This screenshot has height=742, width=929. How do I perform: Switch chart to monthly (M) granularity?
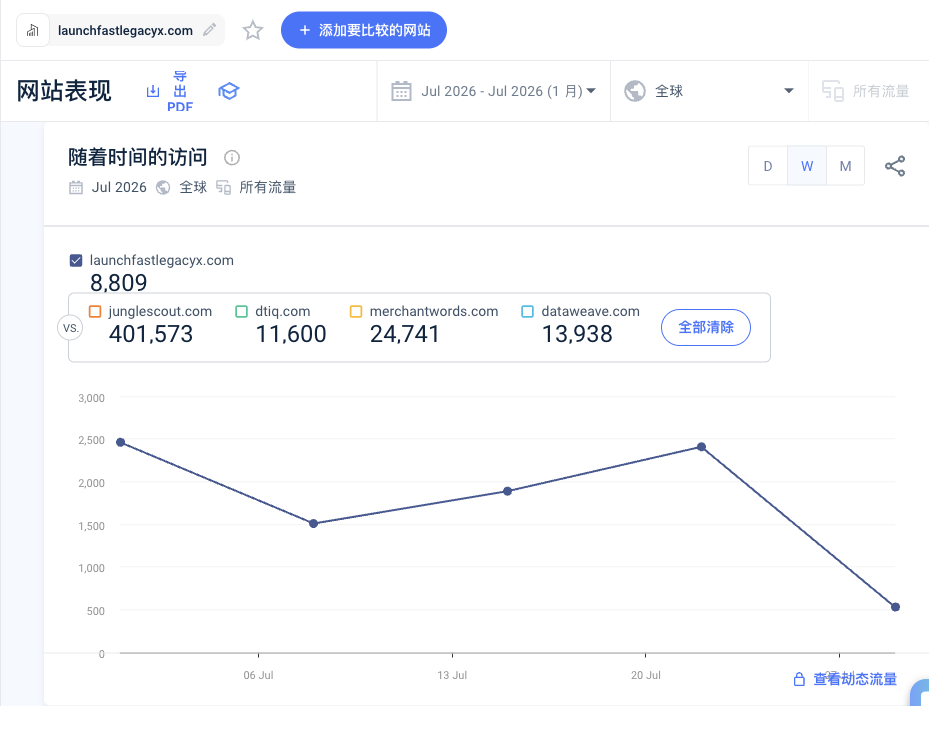pos(845,166)
